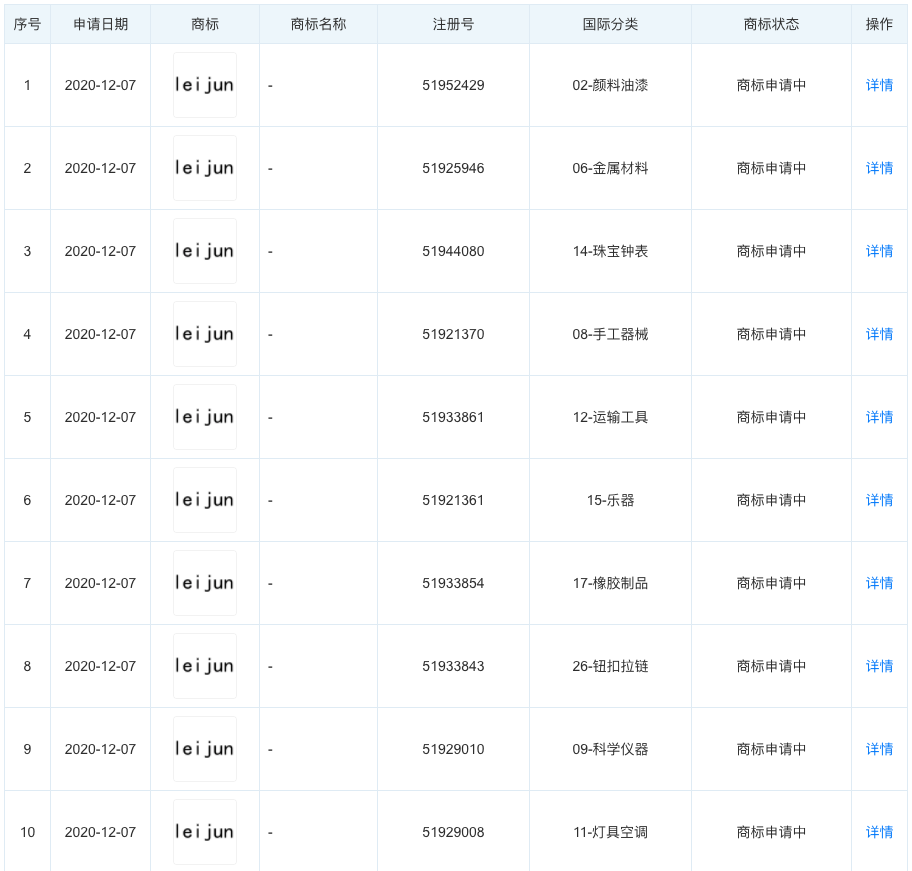Viewport: 912px width, 871px height.
Task: Click the 申请日期 column header
Action: click(x=100, y=24)
